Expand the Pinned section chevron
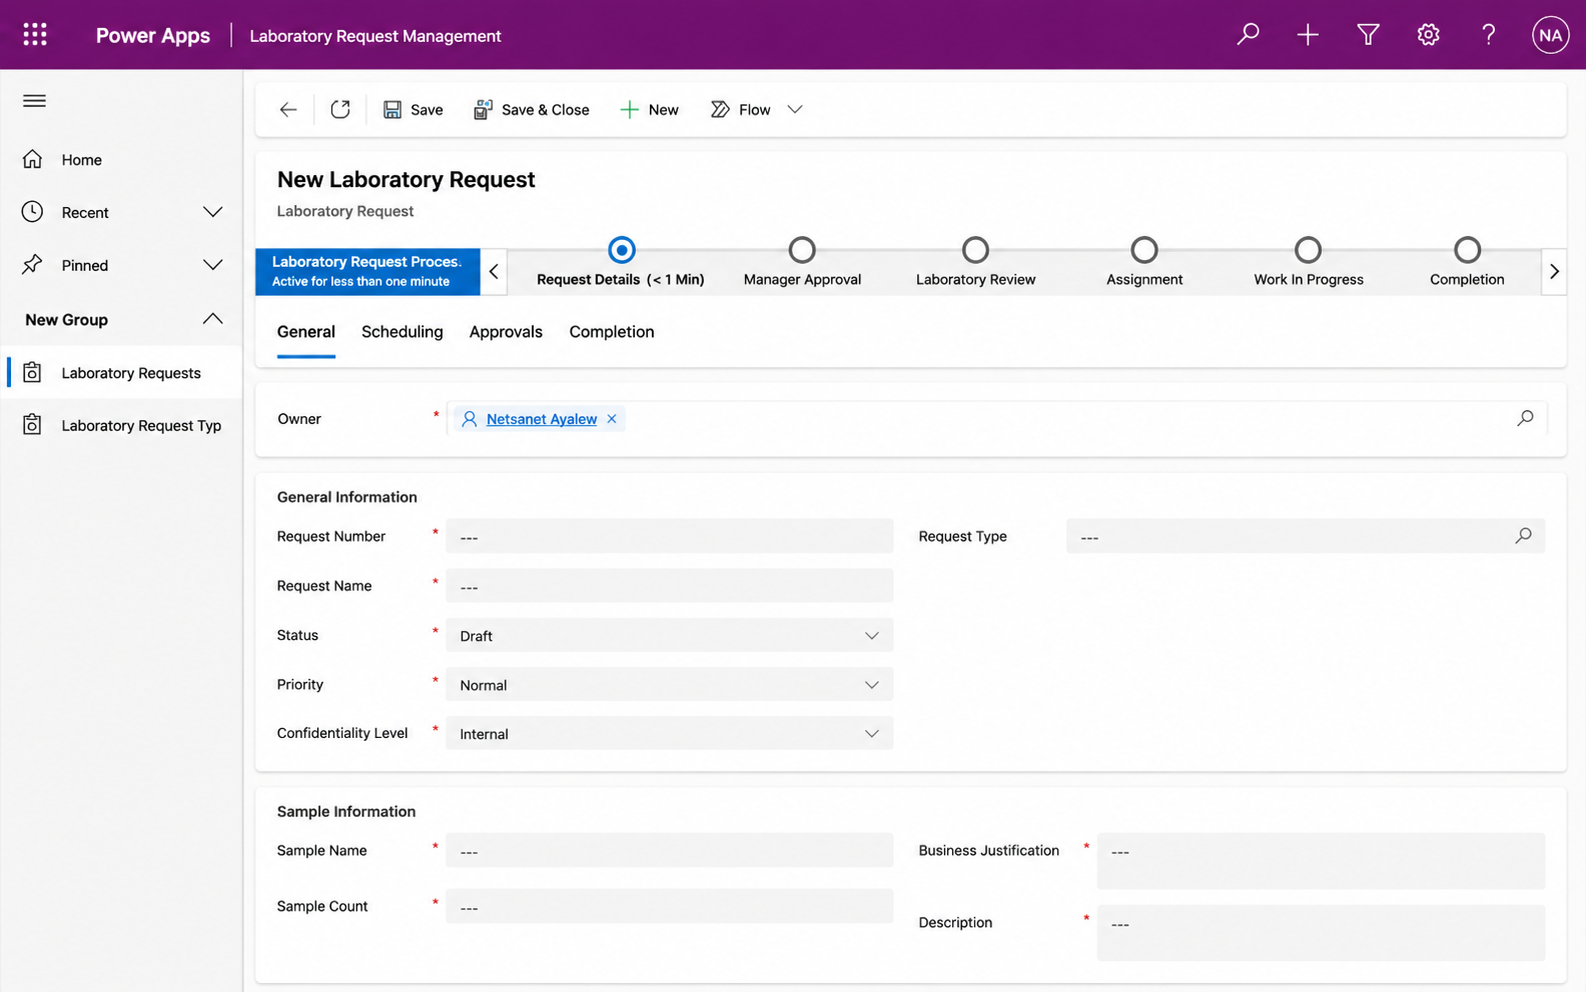 click(212, 265)
